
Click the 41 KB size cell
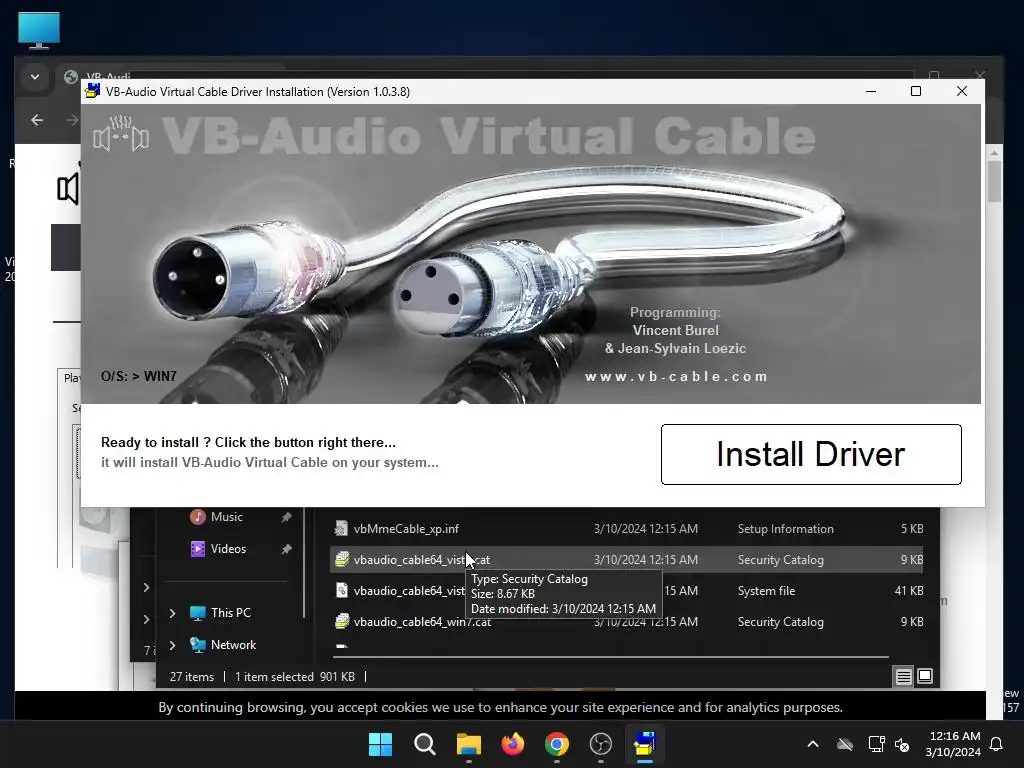909,591
